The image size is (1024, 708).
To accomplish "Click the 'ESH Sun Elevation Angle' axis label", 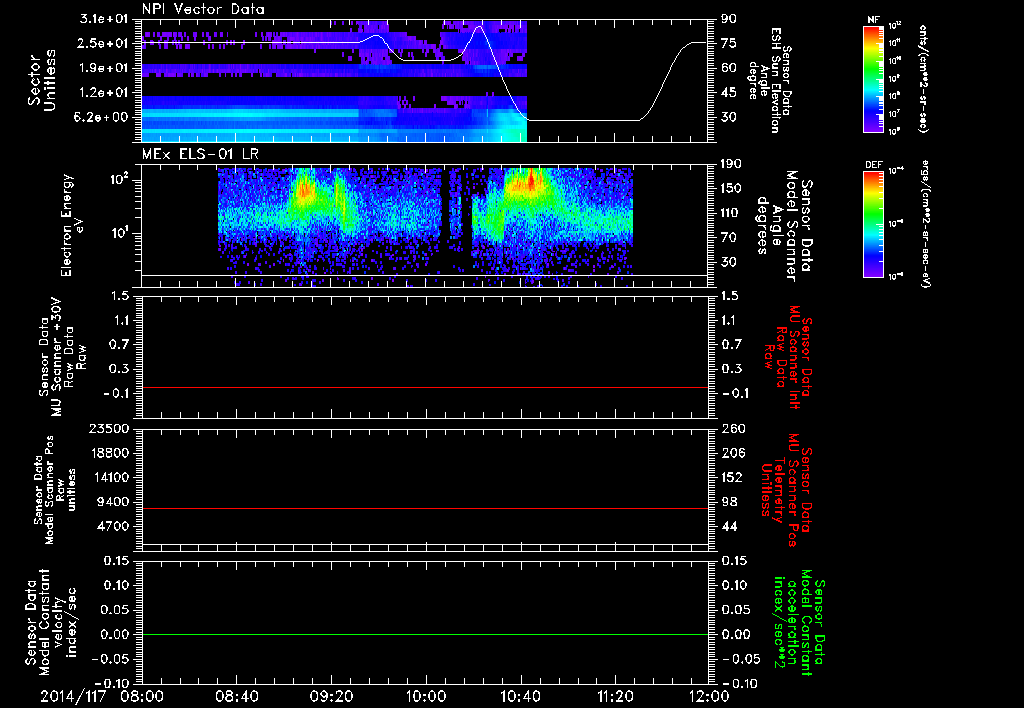I will 771,80.
